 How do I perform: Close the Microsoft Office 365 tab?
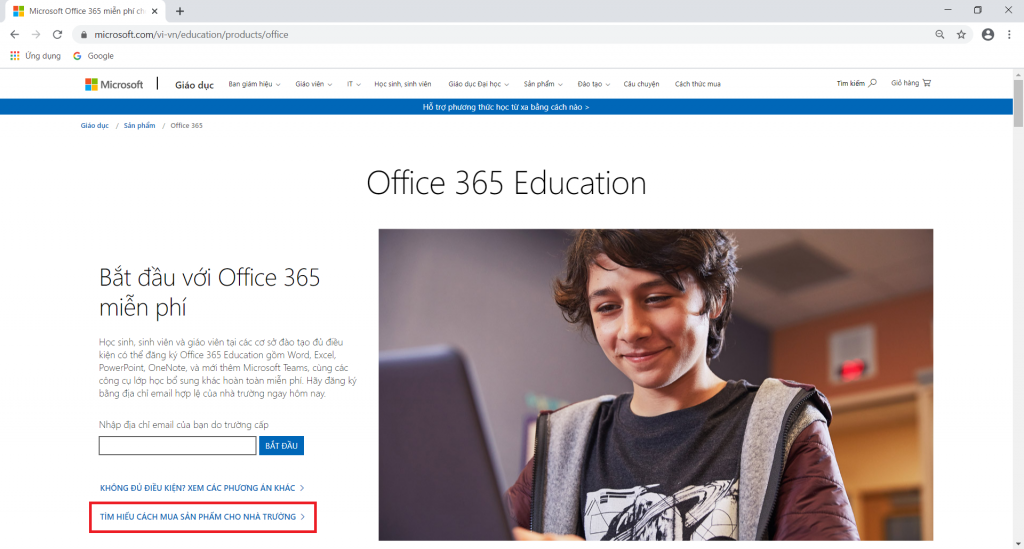155,11
